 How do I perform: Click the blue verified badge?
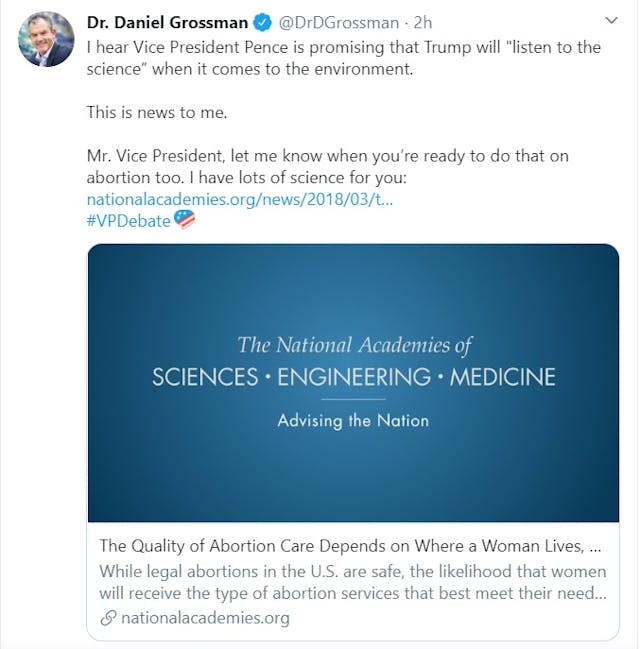tap(263, 22)
